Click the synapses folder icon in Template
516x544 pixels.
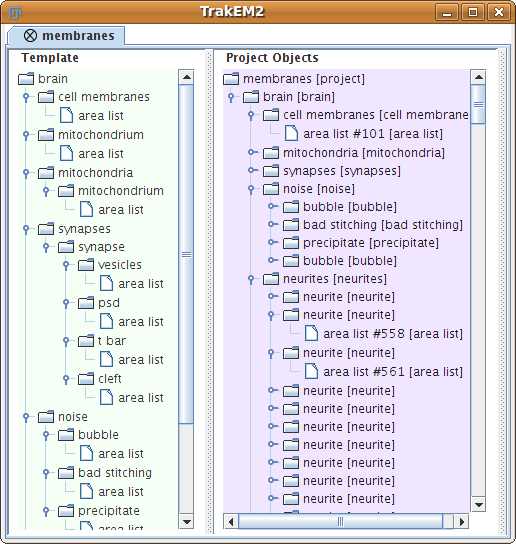pos(46,229)
